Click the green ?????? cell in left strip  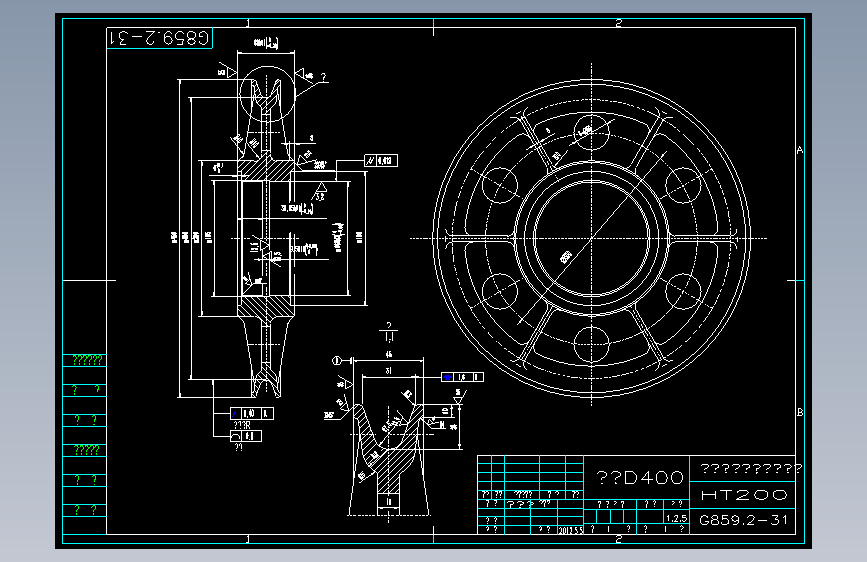[x=87, y=360]
